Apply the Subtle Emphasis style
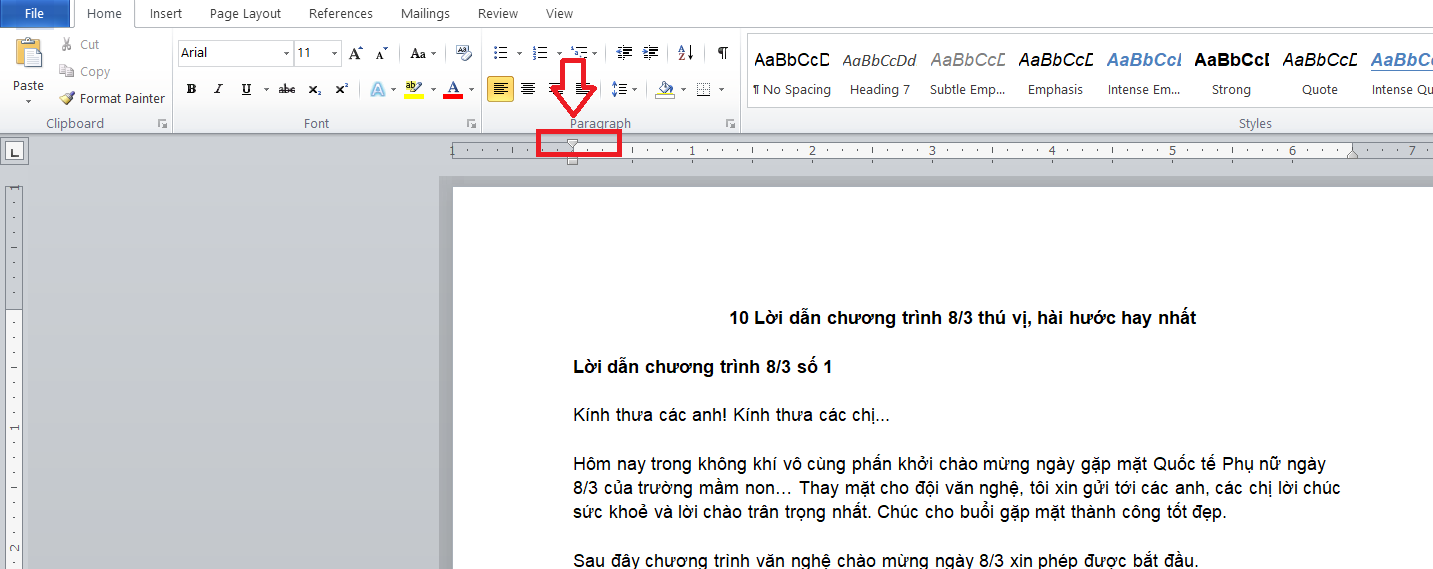Screen dimensions: 1433x569 point(968,73)
